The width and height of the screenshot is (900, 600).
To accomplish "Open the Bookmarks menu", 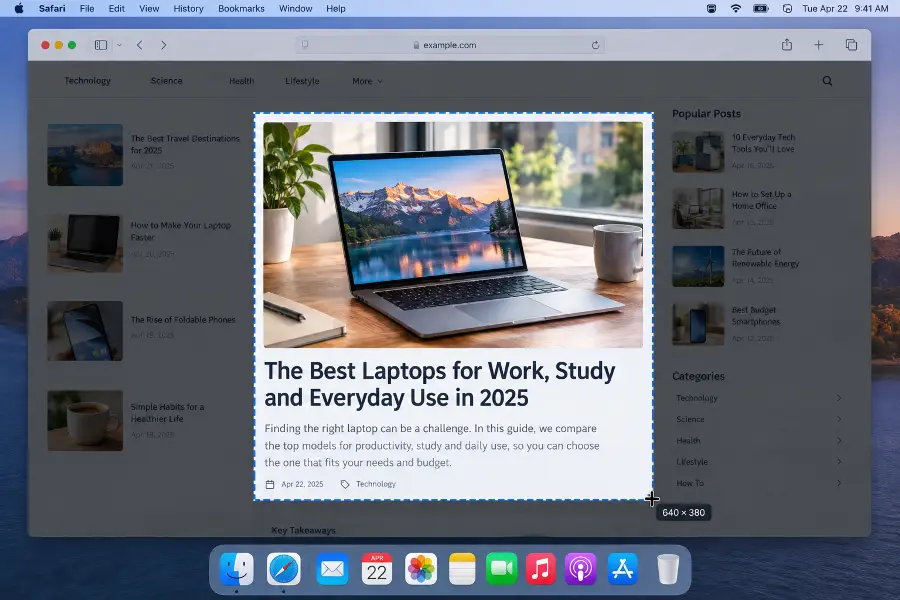I will pyautogui.click(x=241, y=9).
